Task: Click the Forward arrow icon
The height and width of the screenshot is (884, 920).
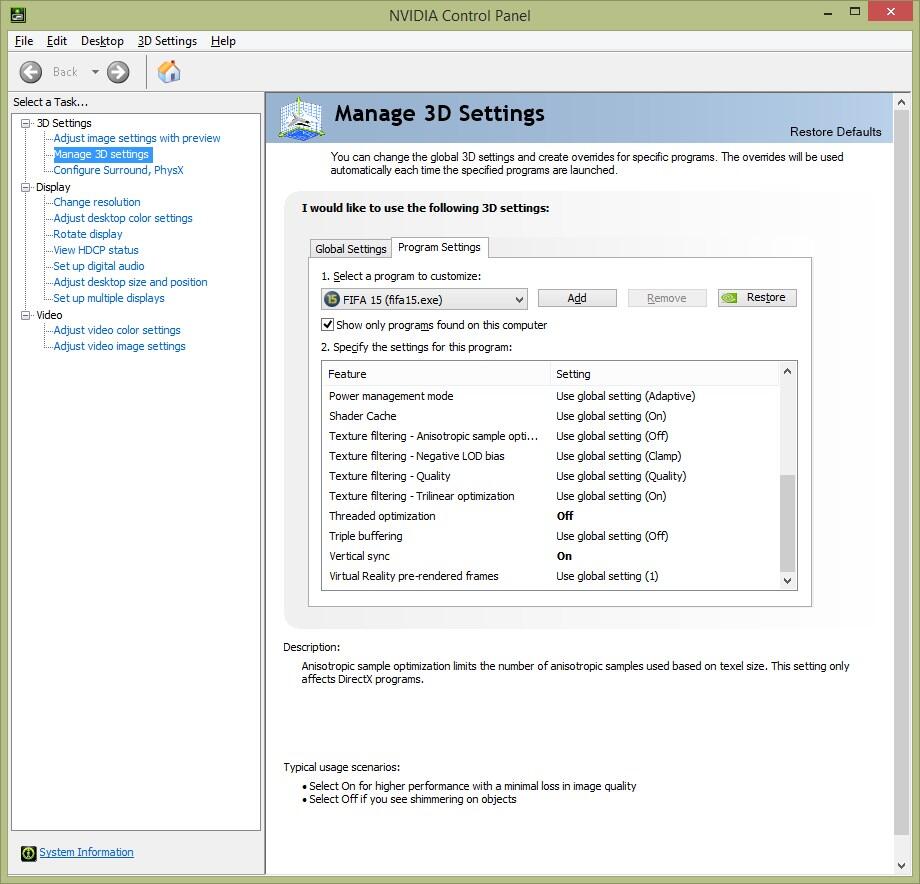Action: [x=118, y=72]
